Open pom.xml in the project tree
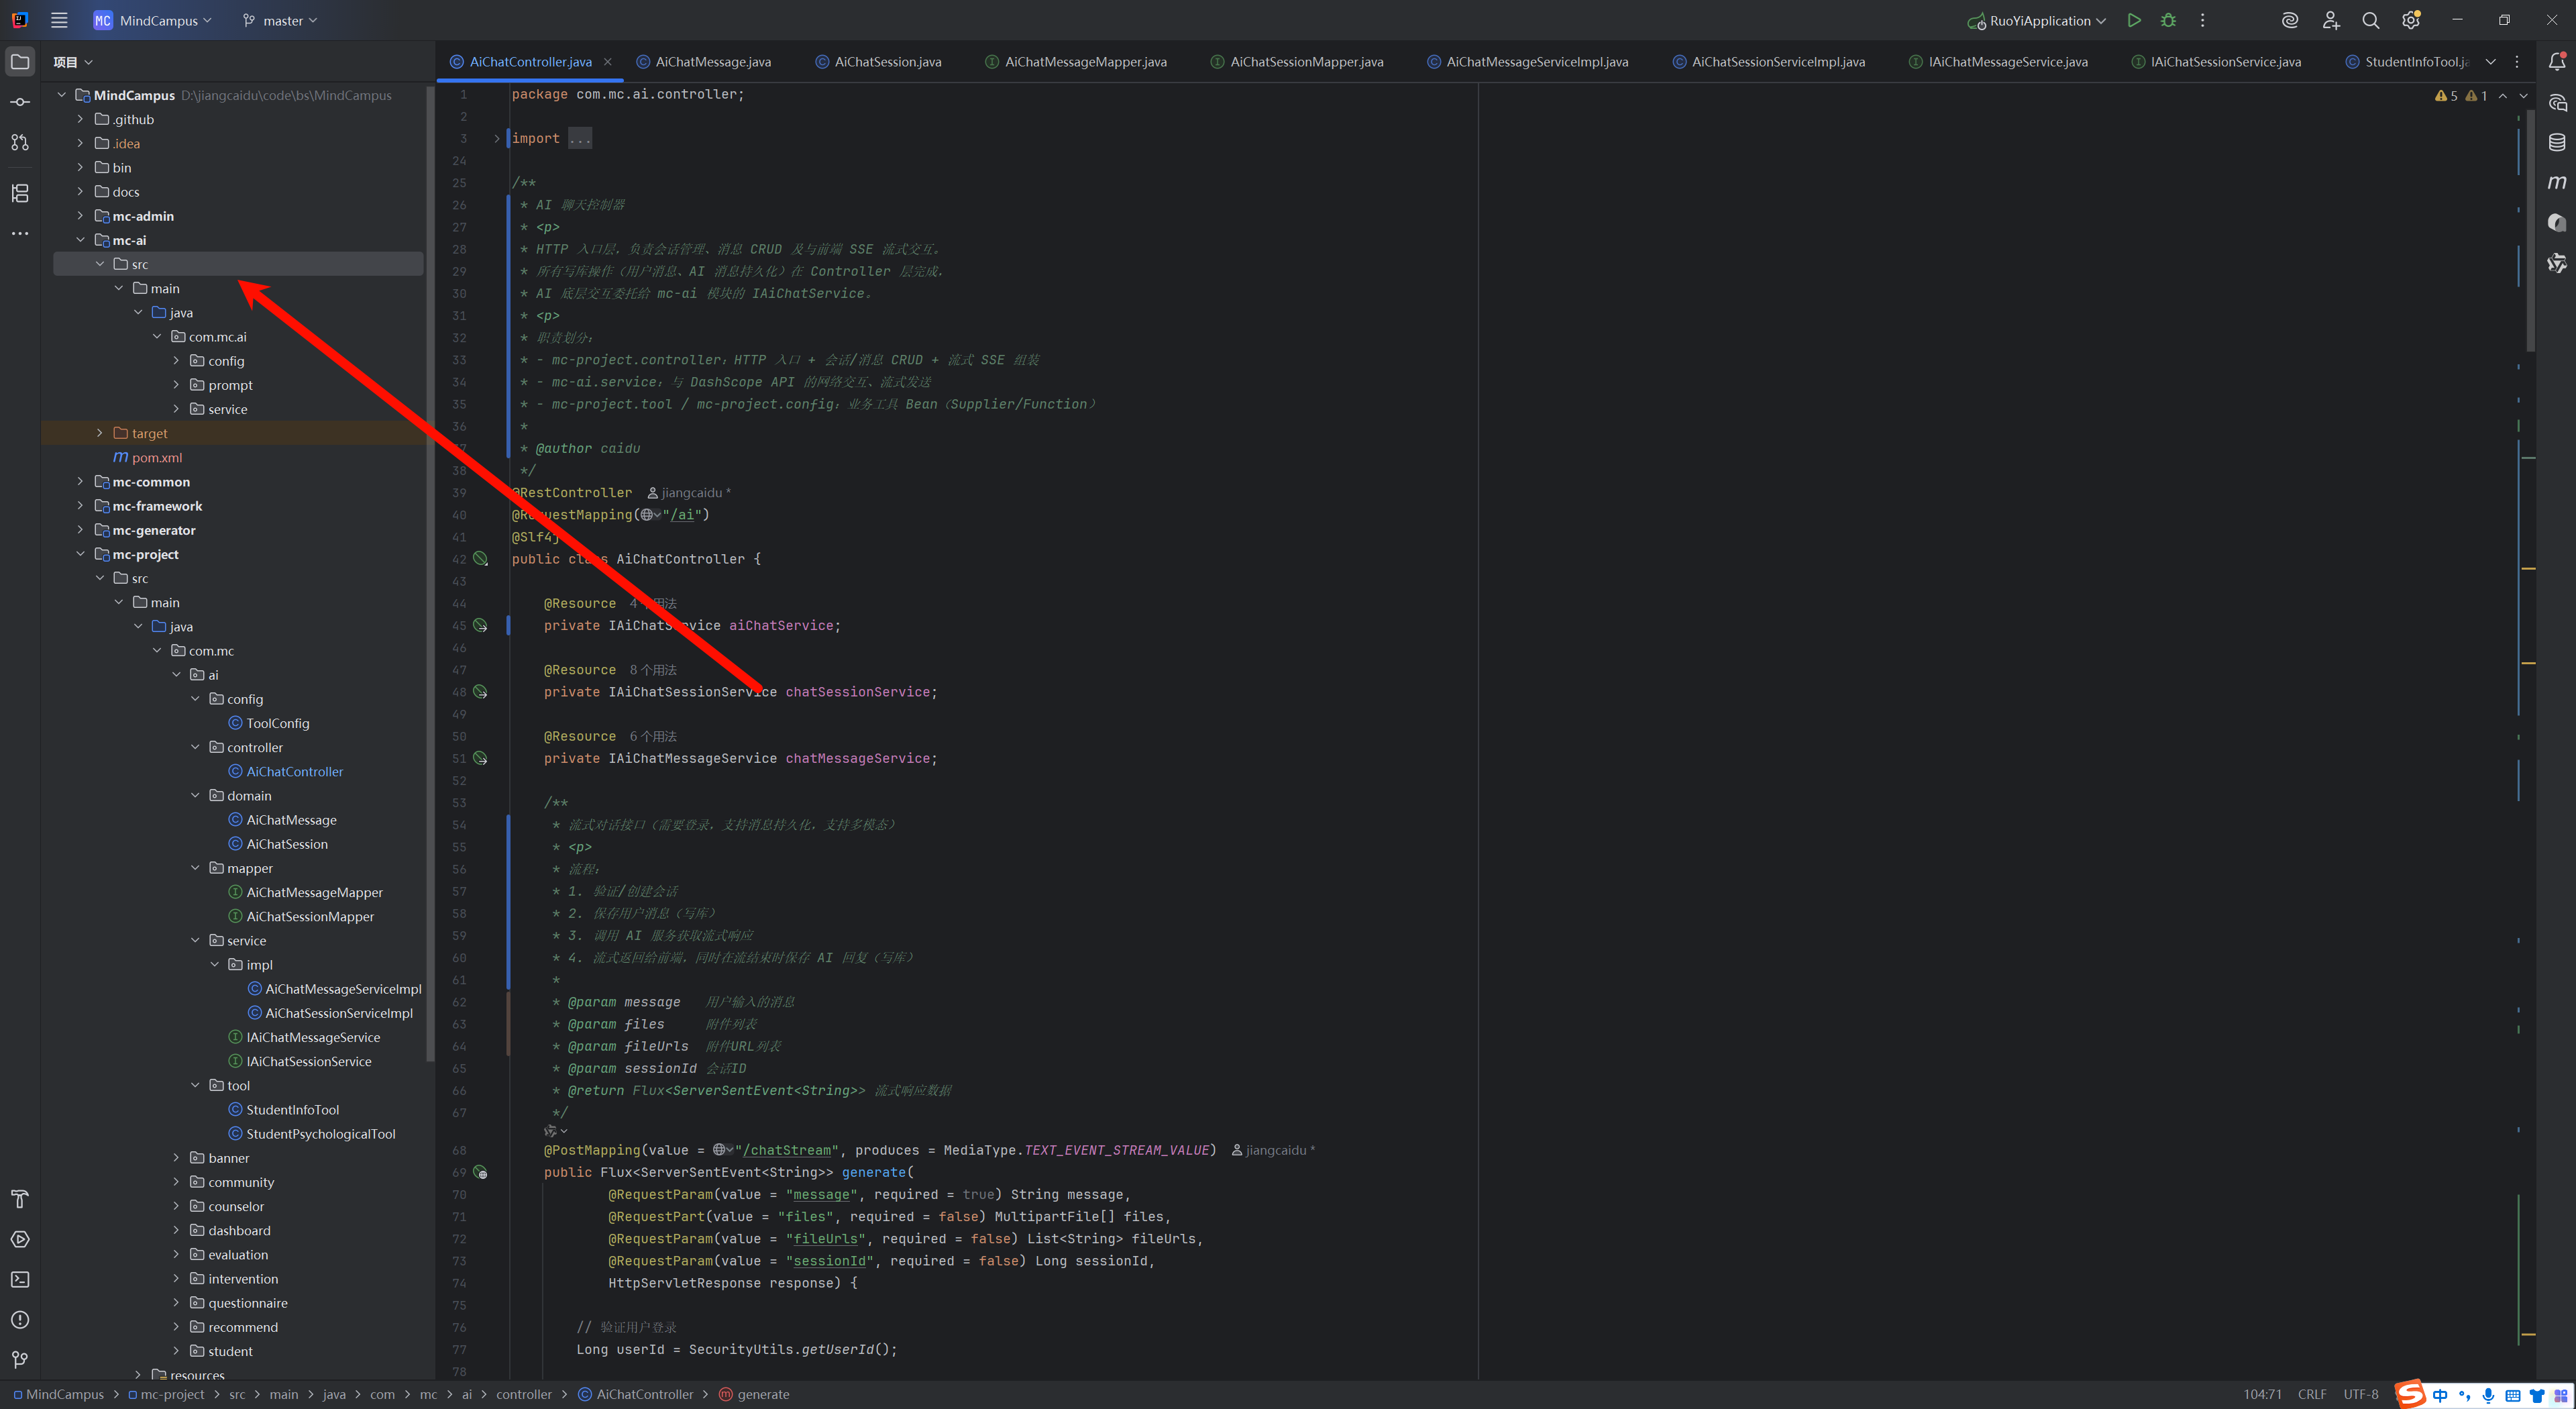Viewport: 2576px width, 1409px height. click(157, 458)
